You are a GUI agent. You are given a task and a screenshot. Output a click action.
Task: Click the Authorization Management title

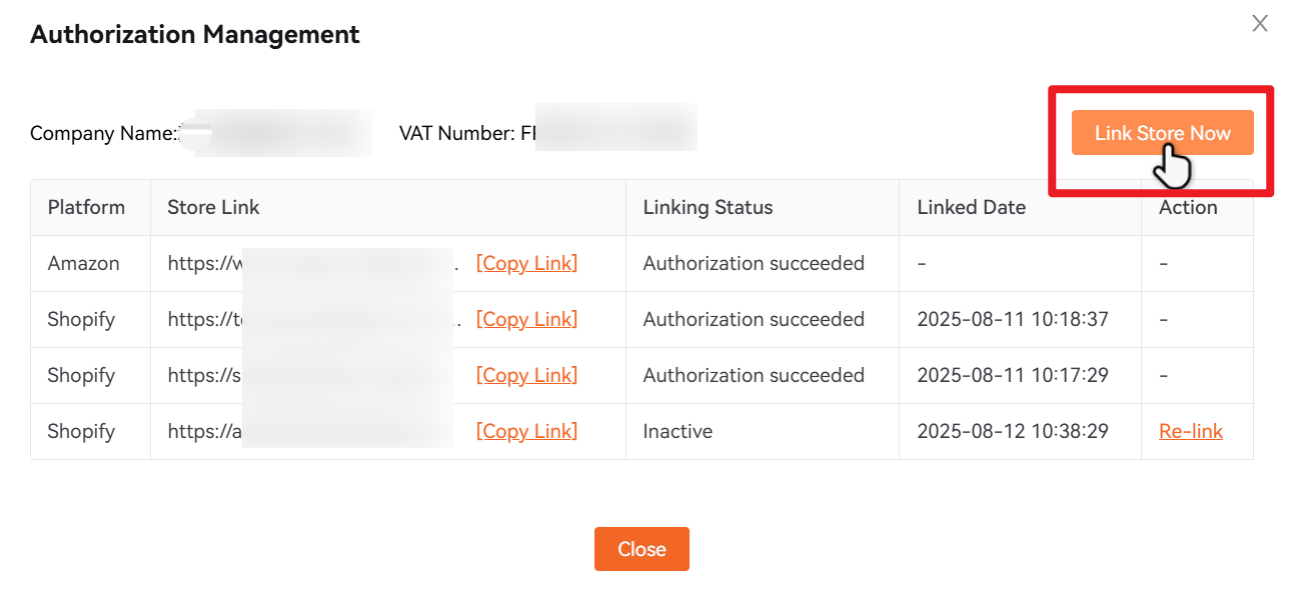click(x=195, y=33)
